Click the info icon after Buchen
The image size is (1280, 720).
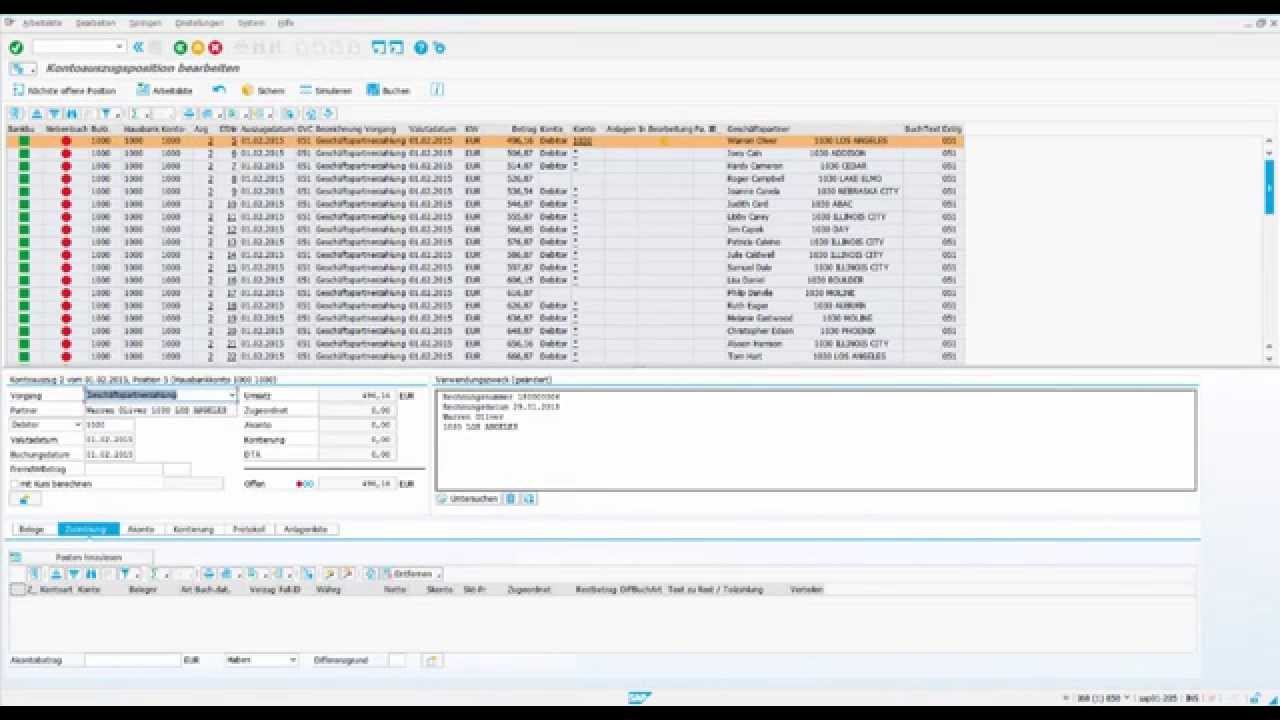coord(437,90)
